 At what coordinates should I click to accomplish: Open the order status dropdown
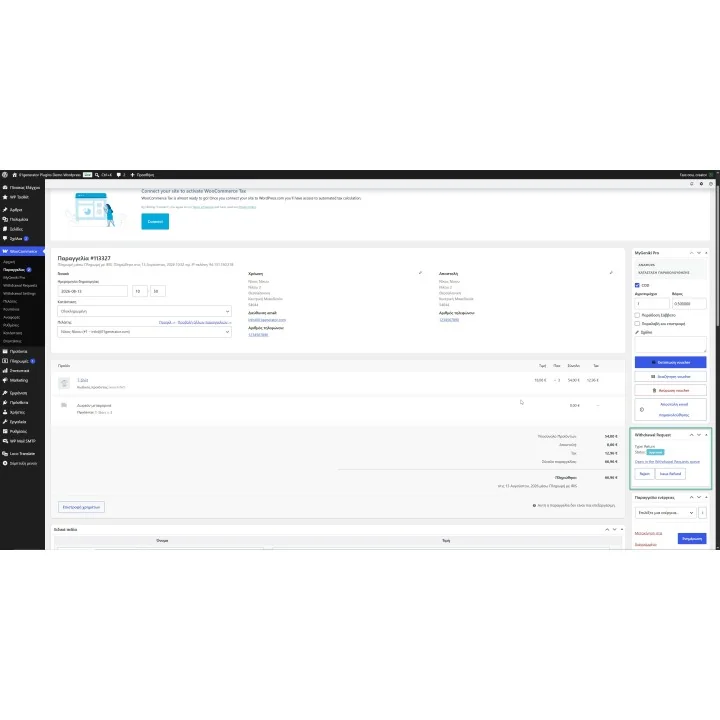coord(144,311)
